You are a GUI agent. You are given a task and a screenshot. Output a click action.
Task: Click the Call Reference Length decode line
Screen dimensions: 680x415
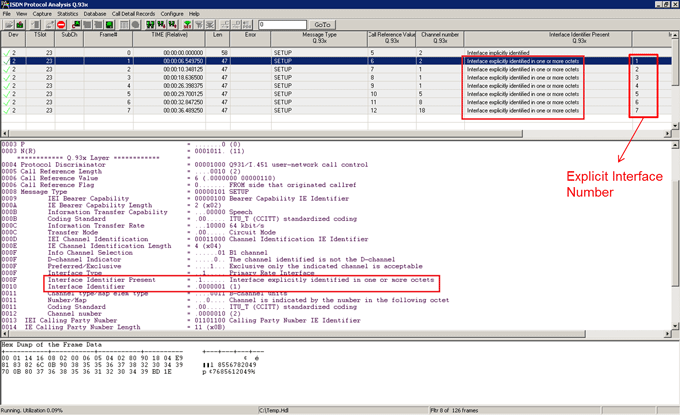coord(121,172)
